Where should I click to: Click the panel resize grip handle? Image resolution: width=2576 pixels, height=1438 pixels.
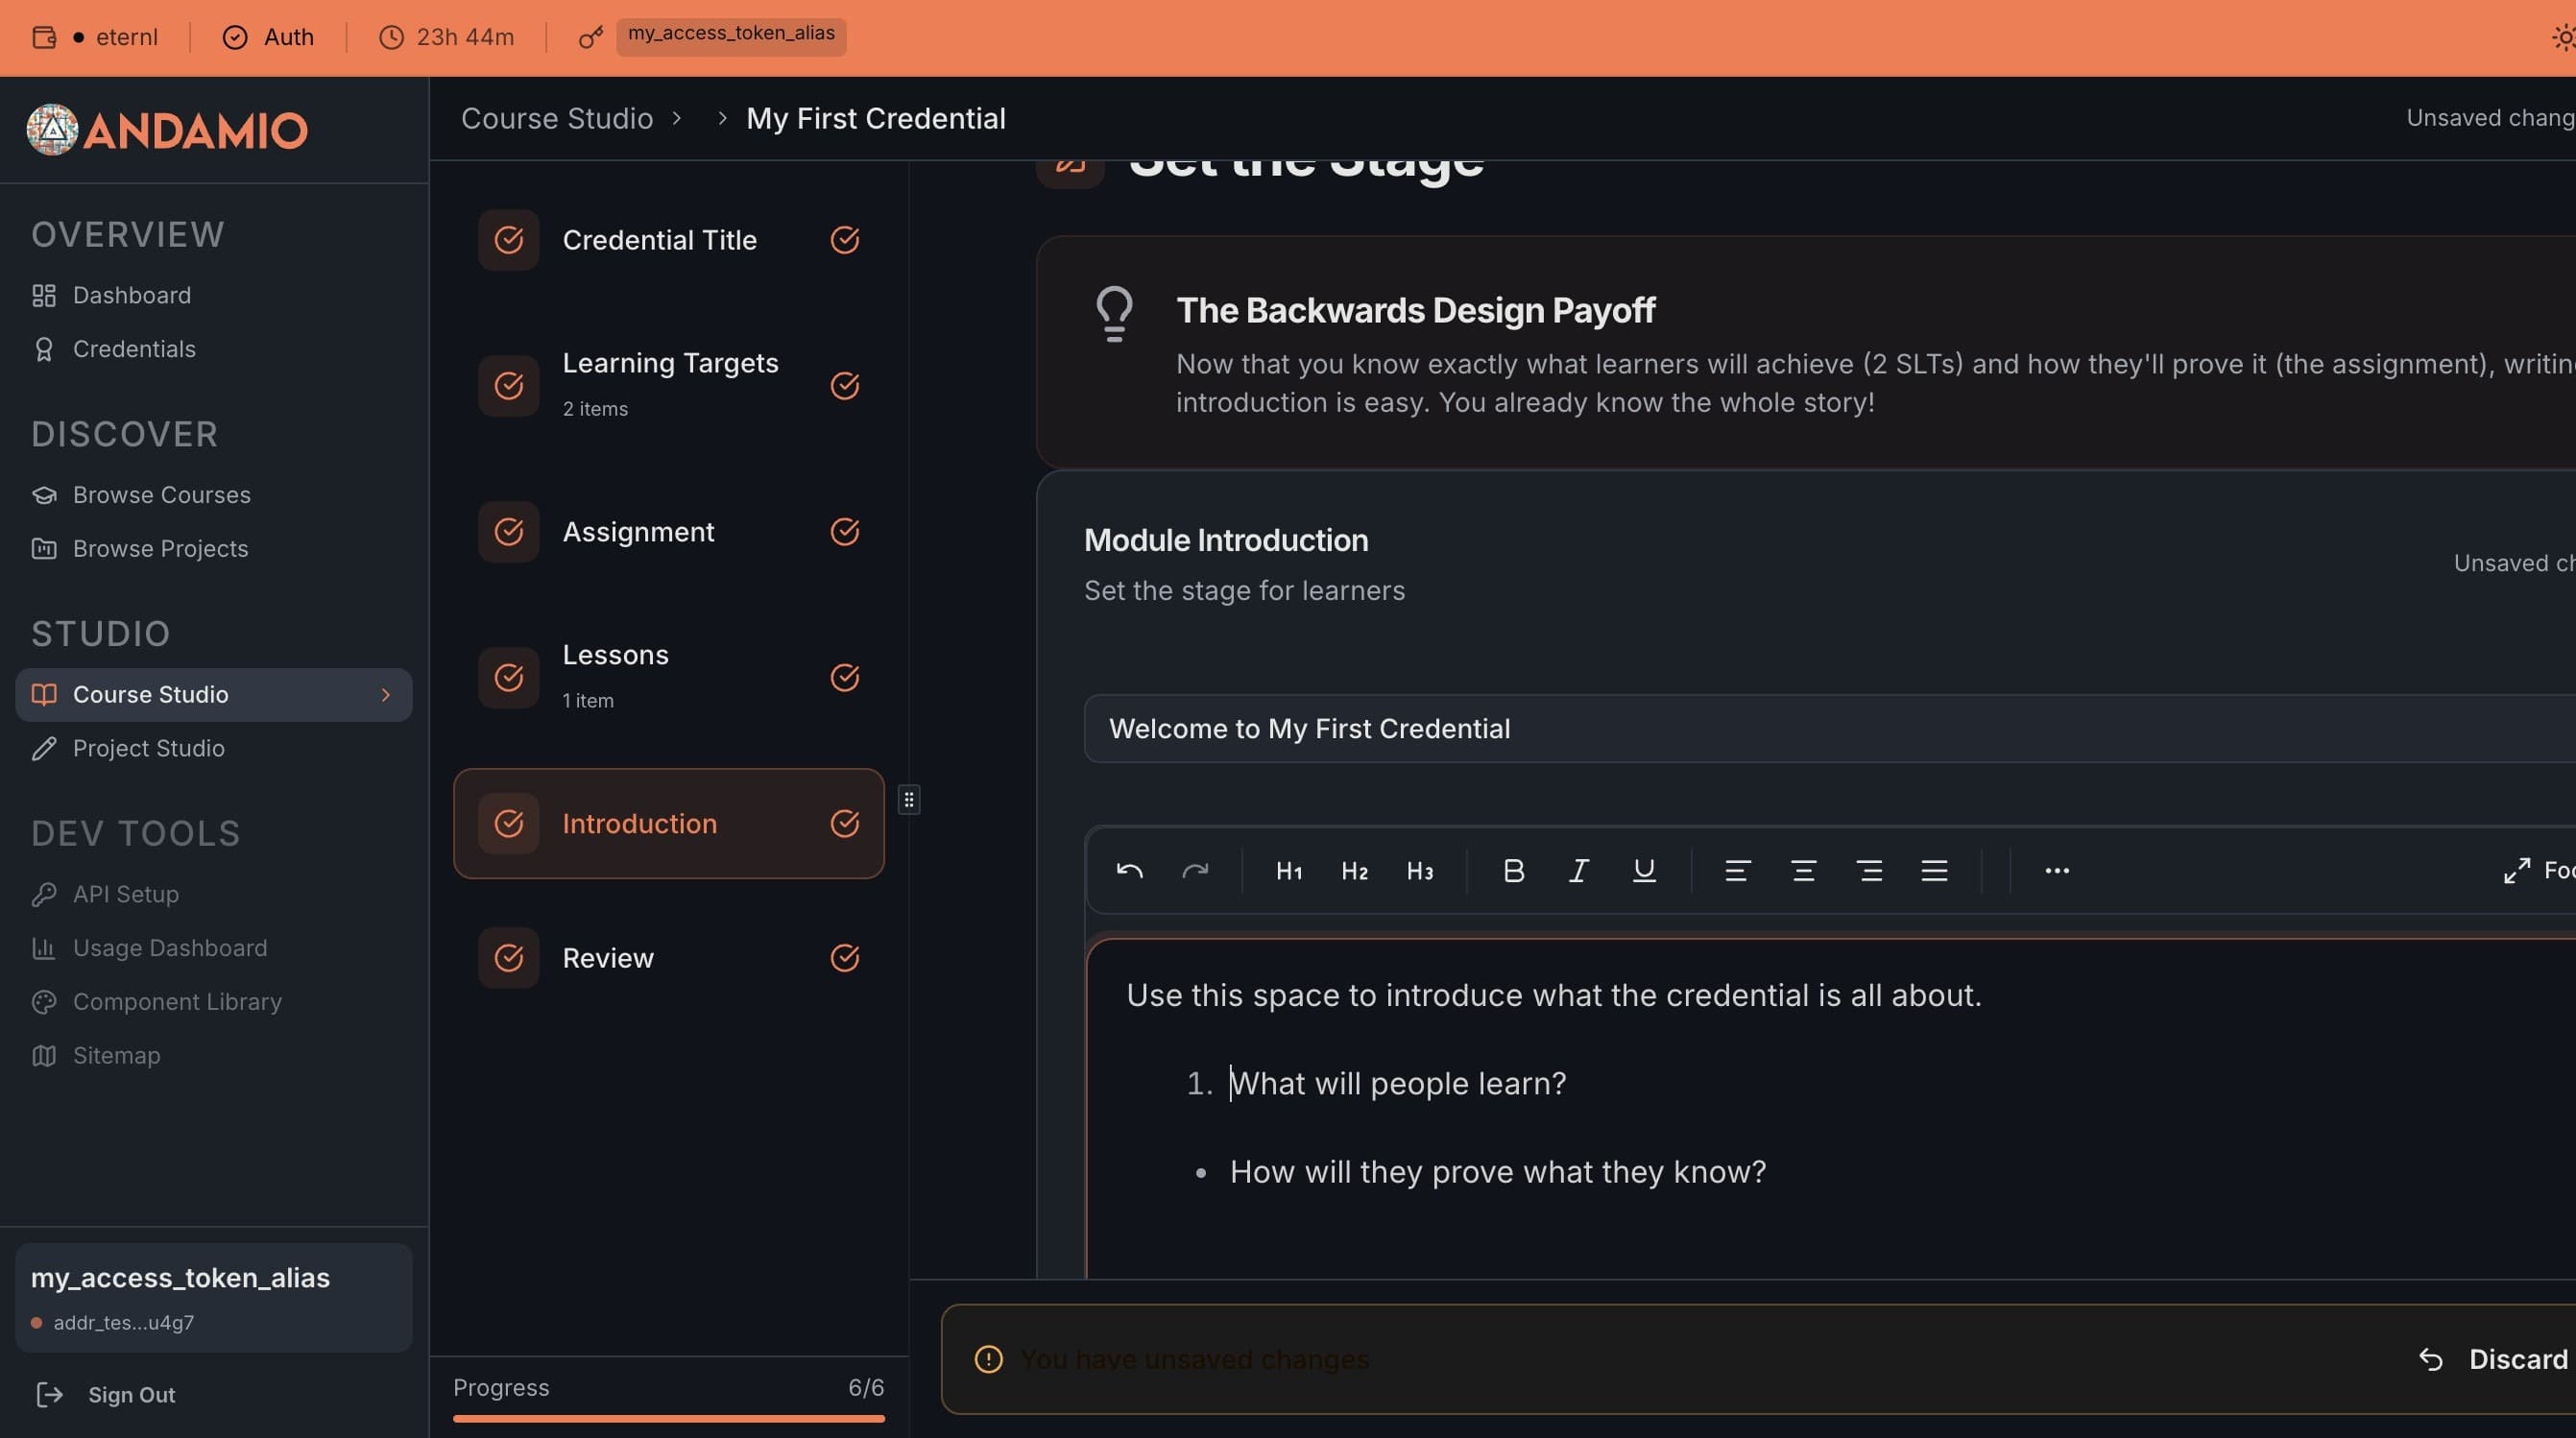[908, 799]
